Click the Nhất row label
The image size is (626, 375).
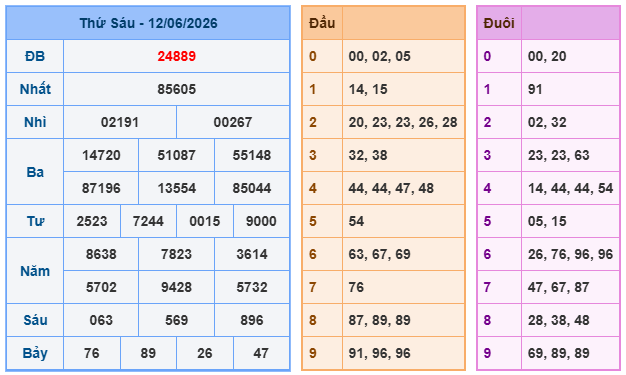pos(35,89)
